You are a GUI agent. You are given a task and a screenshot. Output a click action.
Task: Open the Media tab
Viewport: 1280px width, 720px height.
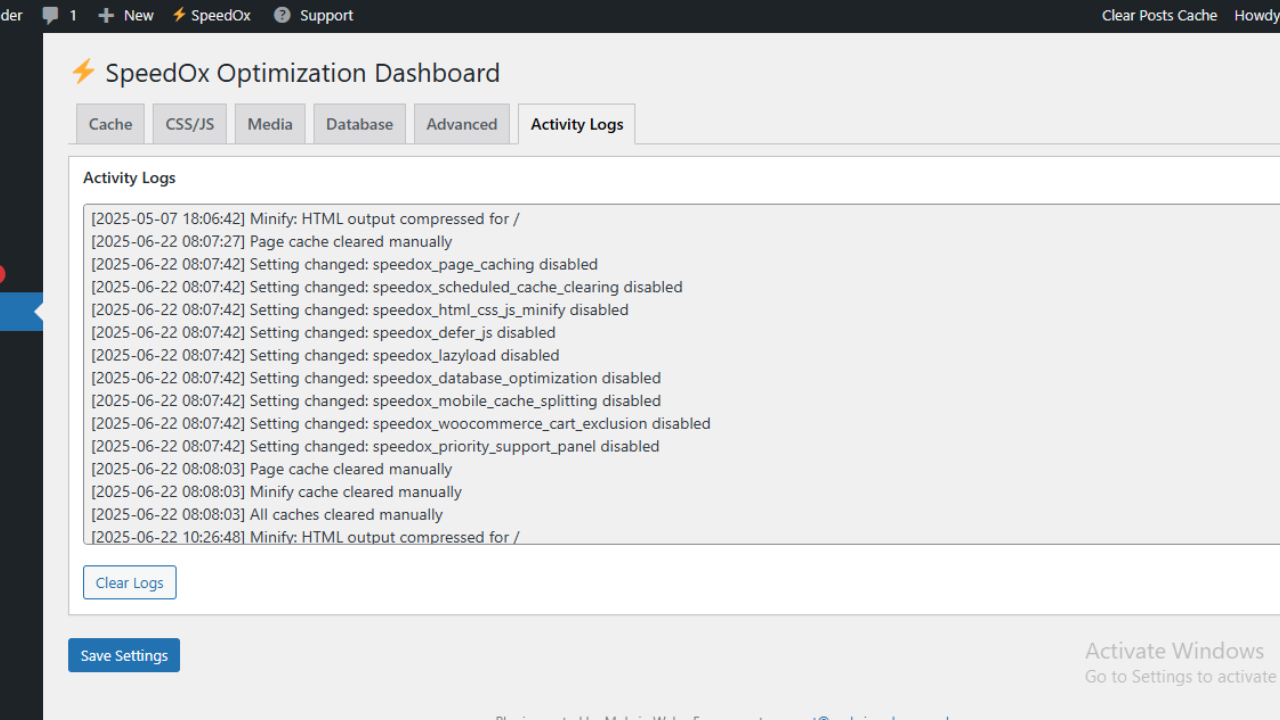(270, 124)
